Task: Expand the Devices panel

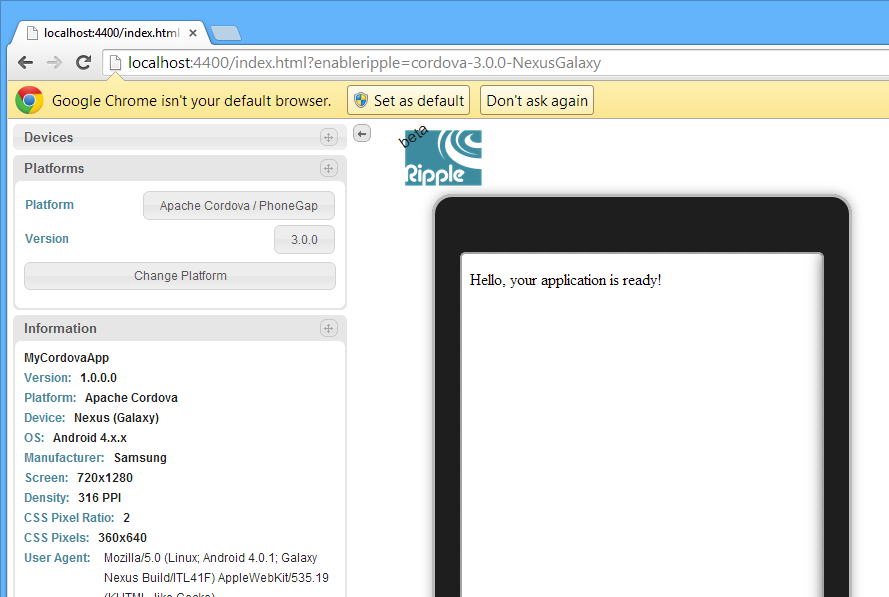Action: pyautogui.click(x=180, y=137)
